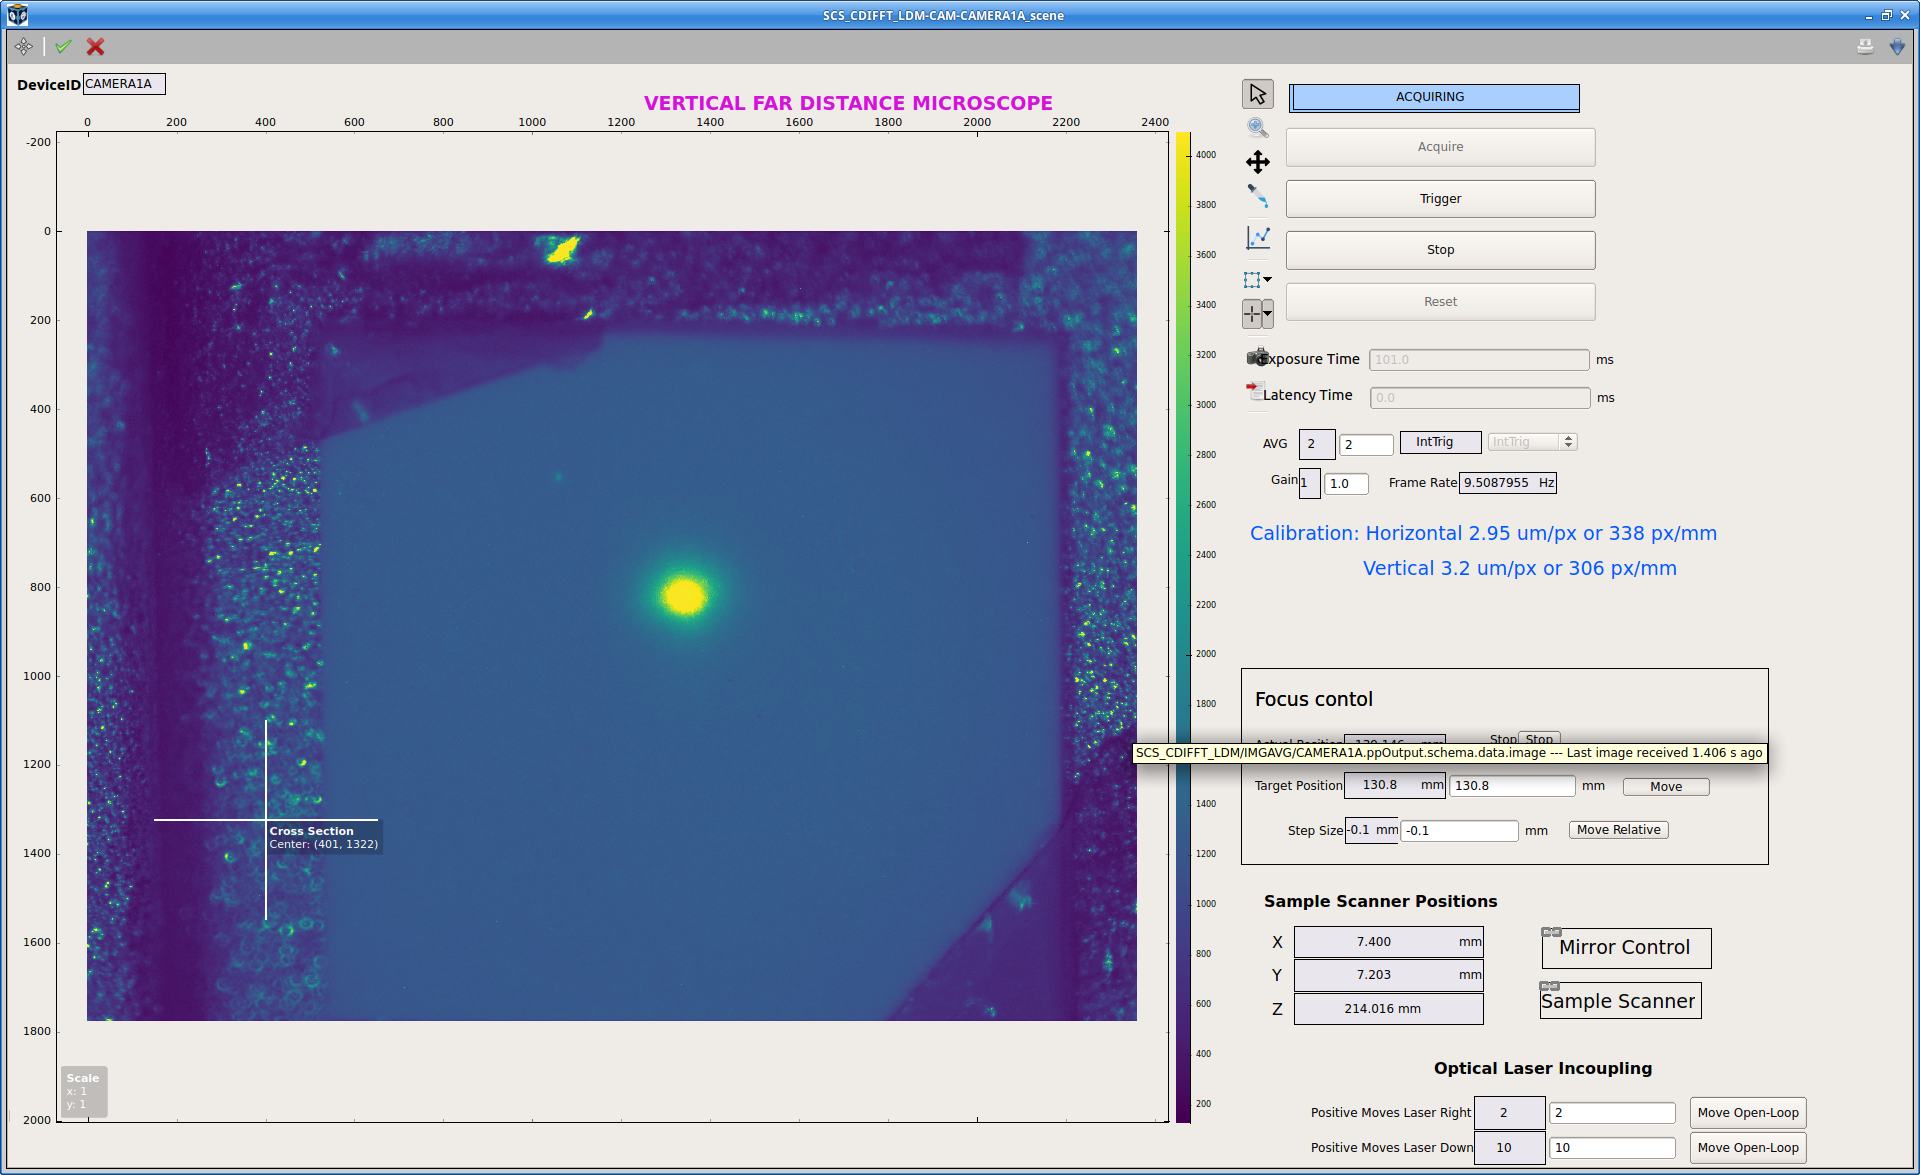Click the Exposure Time input field
The width and height of the screenshot is (1920, 1175).
click(1479, 360)
